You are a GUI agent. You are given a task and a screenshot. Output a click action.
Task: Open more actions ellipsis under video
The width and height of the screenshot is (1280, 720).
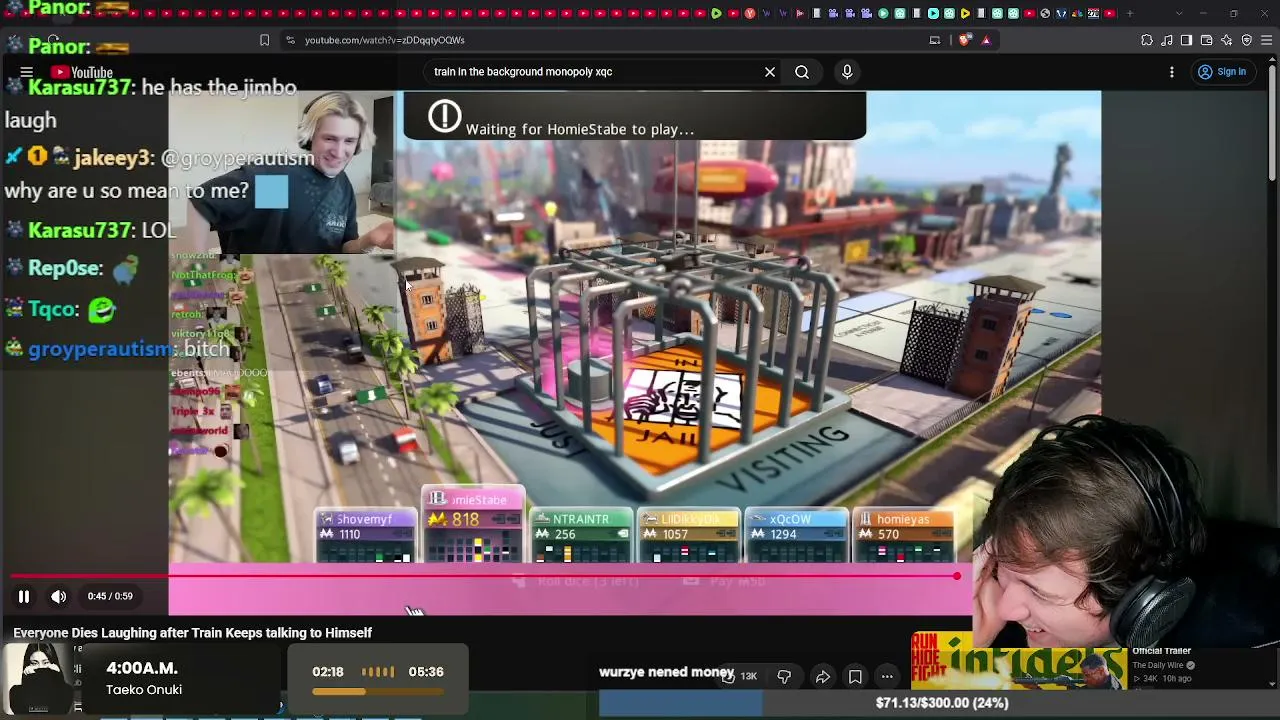pos(887,677)
